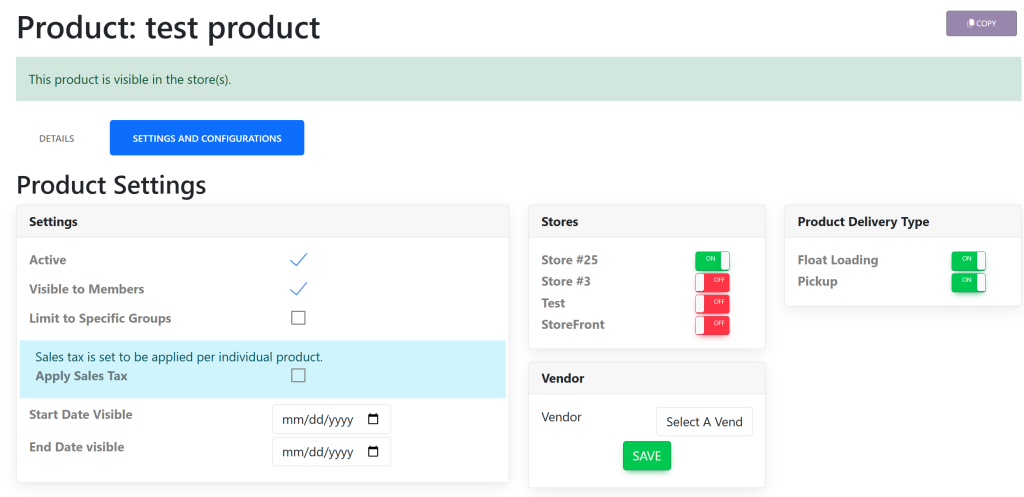Turn off the Pickup delivery toggle
The height and width of the screenshot is (497, 1024).
point(968,282)
